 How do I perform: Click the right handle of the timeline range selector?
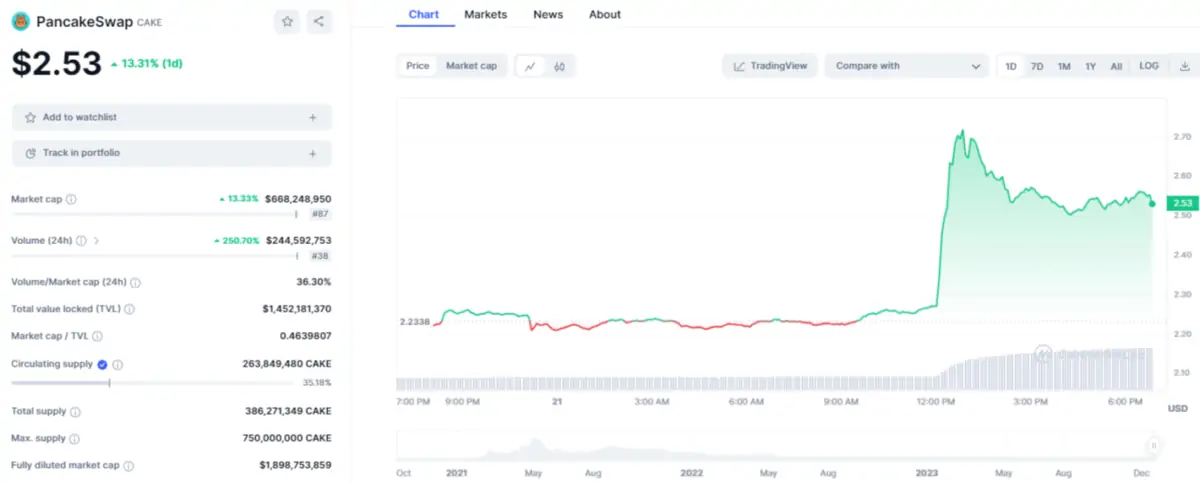1153,446
